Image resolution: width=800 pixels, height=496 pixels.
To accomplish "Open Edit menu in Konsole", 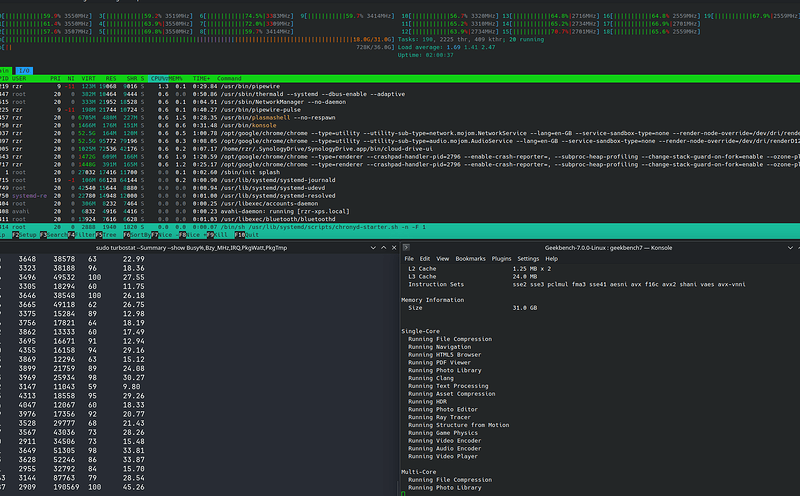I will [x=424, y=259].
